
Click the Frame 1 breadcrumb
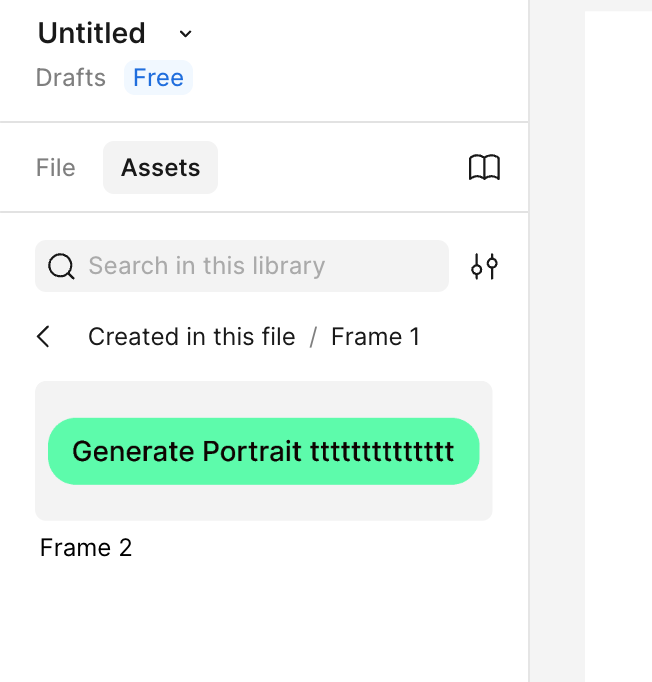tap(375, 337)
